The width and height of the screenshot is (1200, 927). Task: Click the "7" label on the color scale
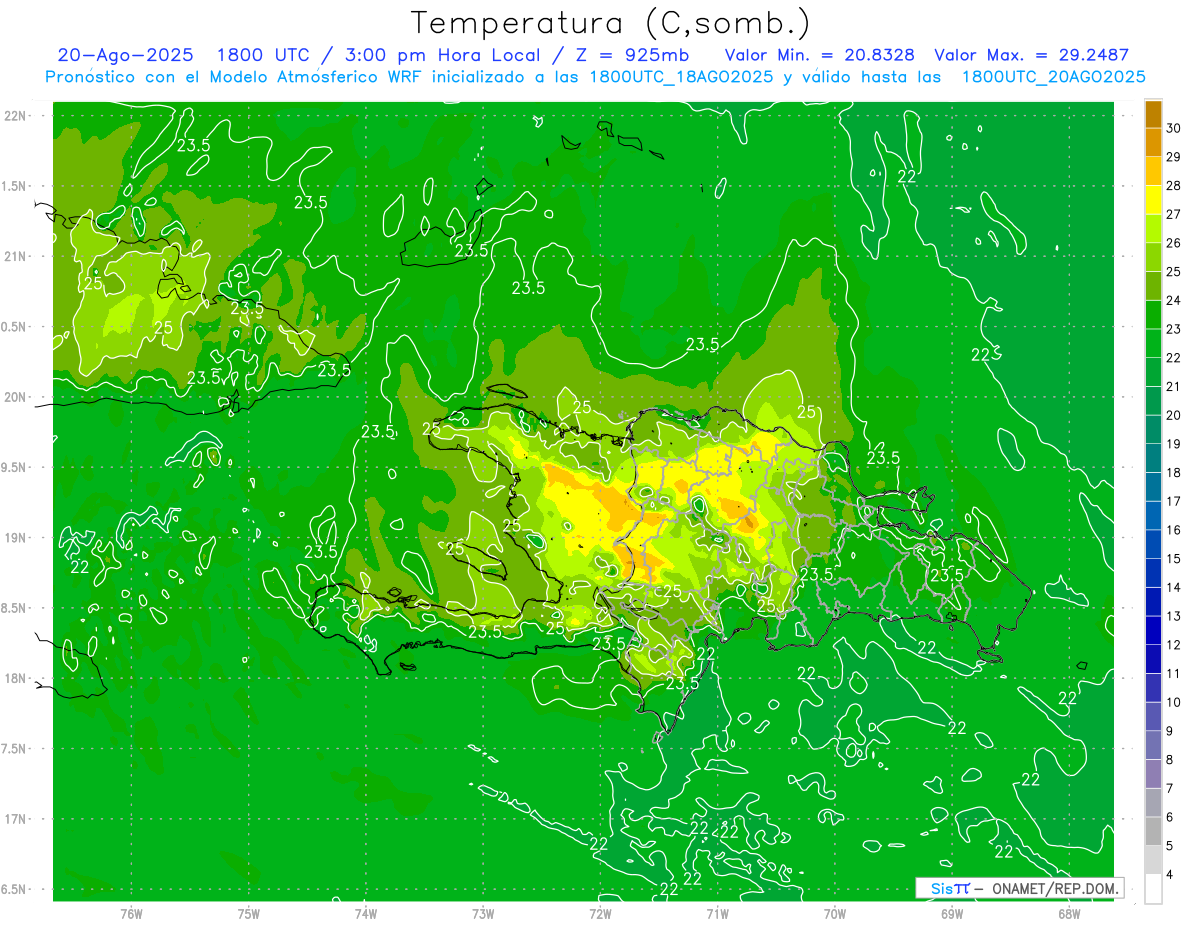coord(1170,788)
